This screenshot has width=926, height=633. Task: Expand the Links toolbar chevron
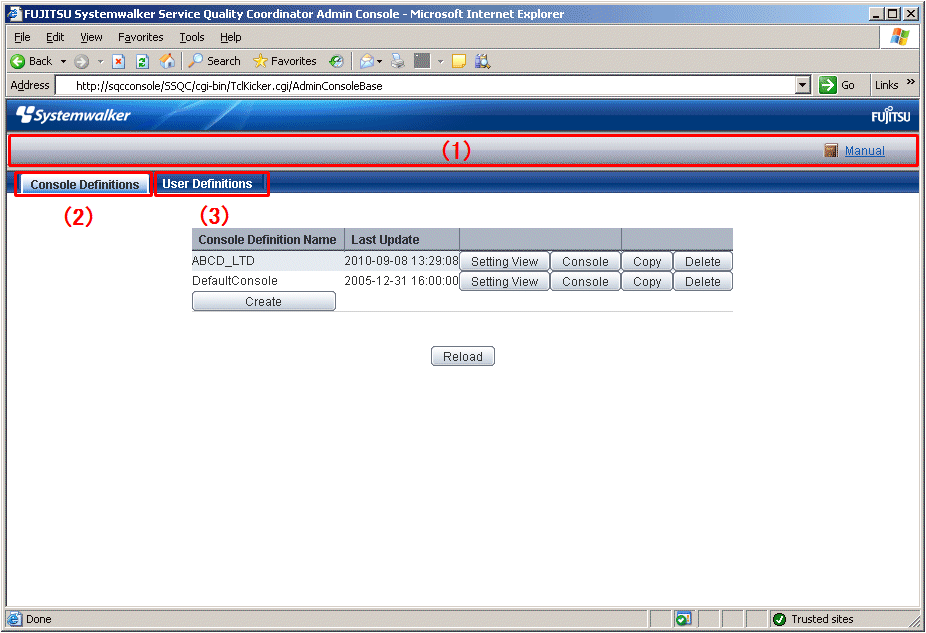tap(911, 82)
